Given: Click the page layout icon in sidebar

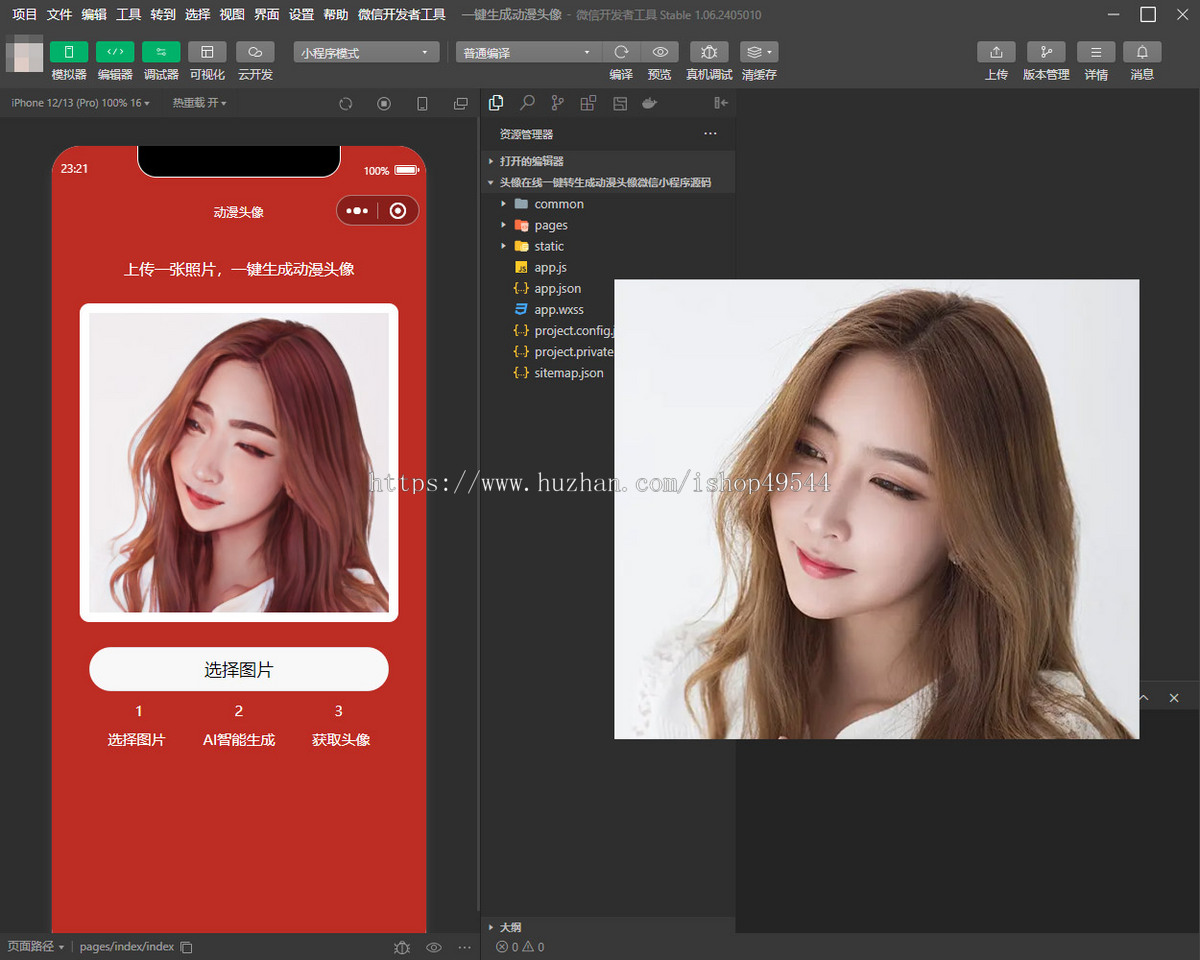Looking at the screenshot, I should tap(620, 103).
